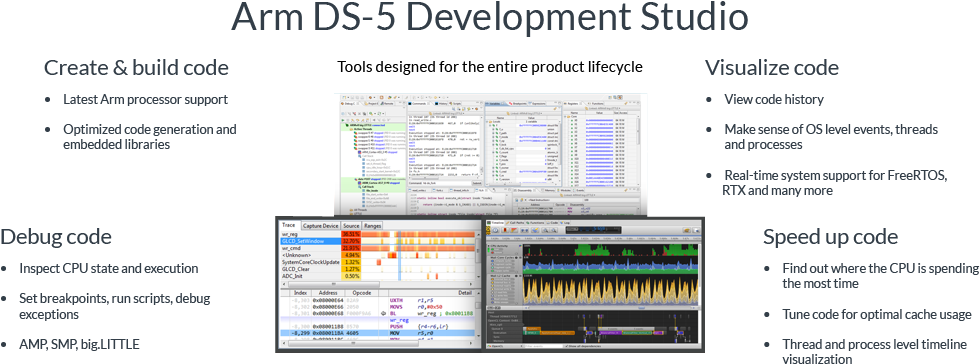980x364 pixels.
Task: Click the 4.94% heat cell
Action: 351,255
